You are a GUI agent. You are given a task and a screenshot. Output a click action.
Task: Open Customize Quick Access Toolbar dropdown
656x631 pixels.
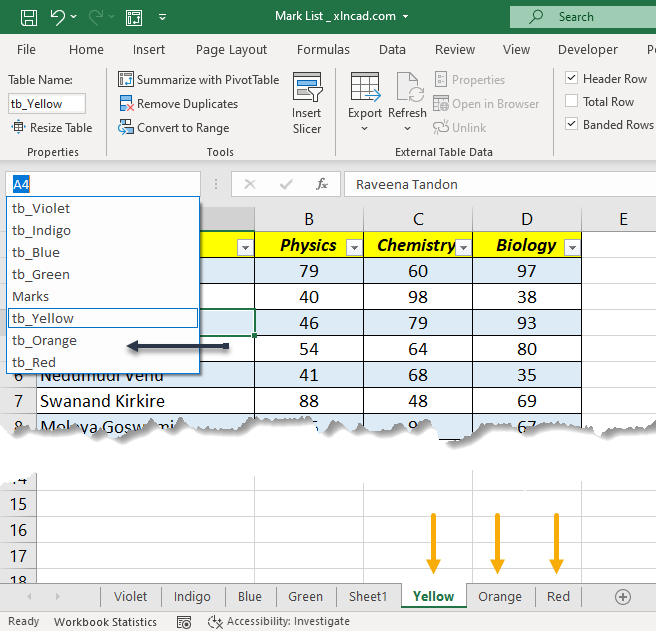click(x=163, y=17)
